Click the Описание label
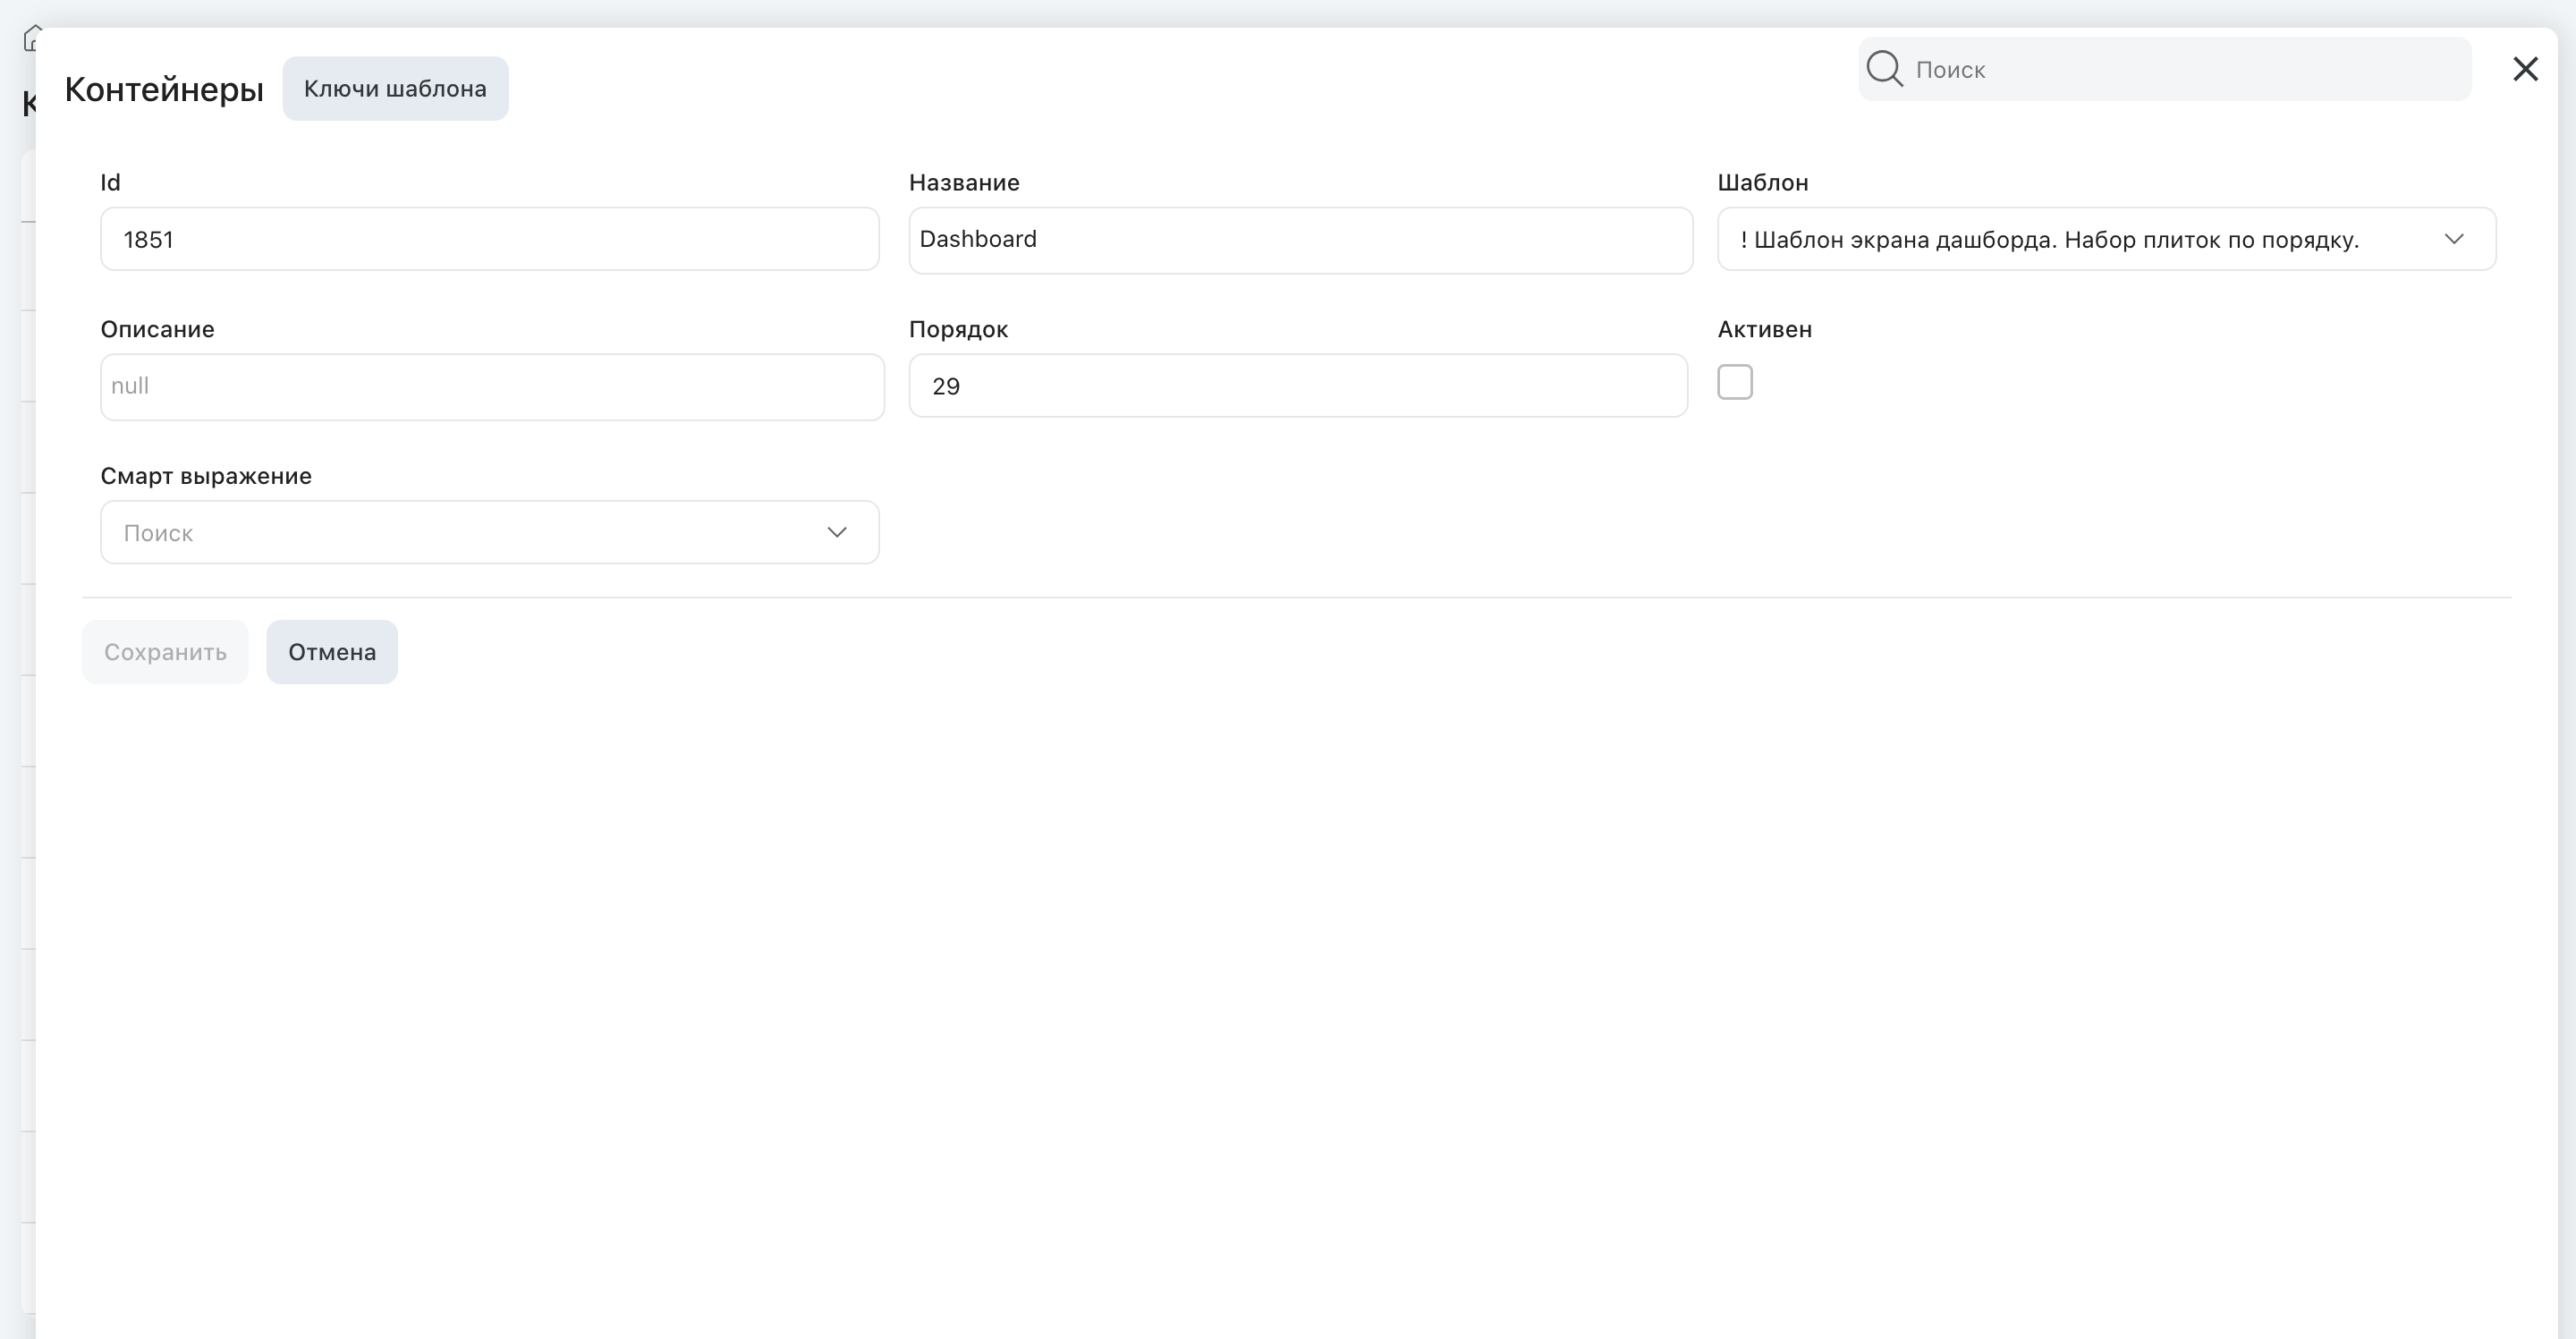The image size is (2576, 1339). pyautogui.click(x=157, y=329)
